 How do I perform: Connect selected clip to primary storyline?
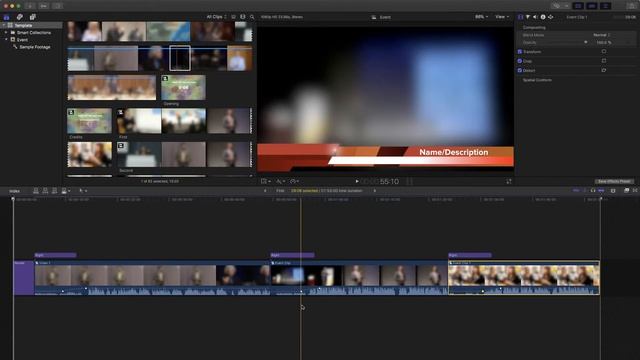click(36, 191)
